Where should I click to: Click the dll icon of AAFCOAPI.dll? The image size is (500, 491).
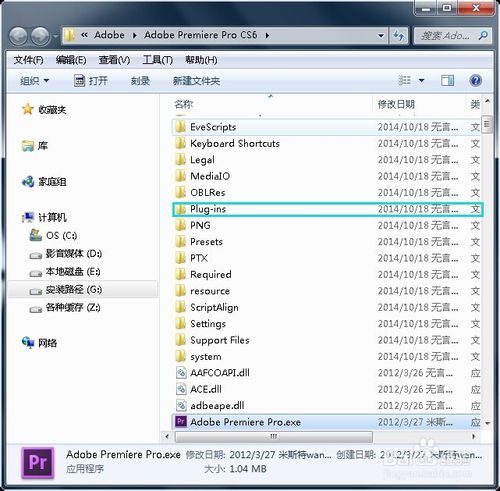pyautogui.click(x=181, y=373)
